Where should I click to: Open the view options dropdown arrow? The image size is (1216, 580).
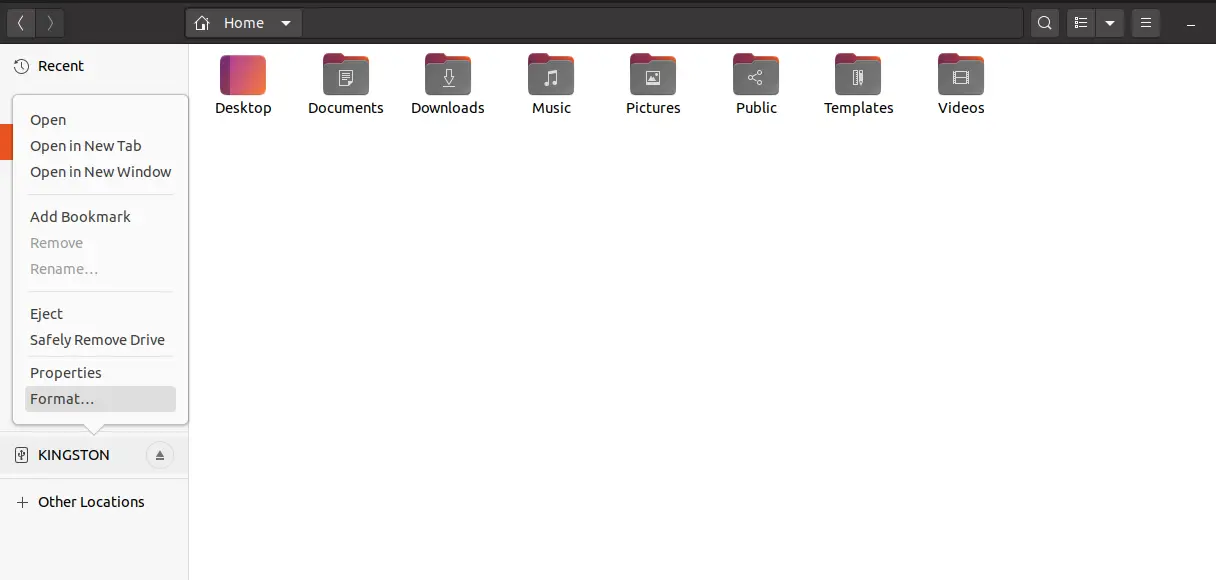tap(1110, 22)
